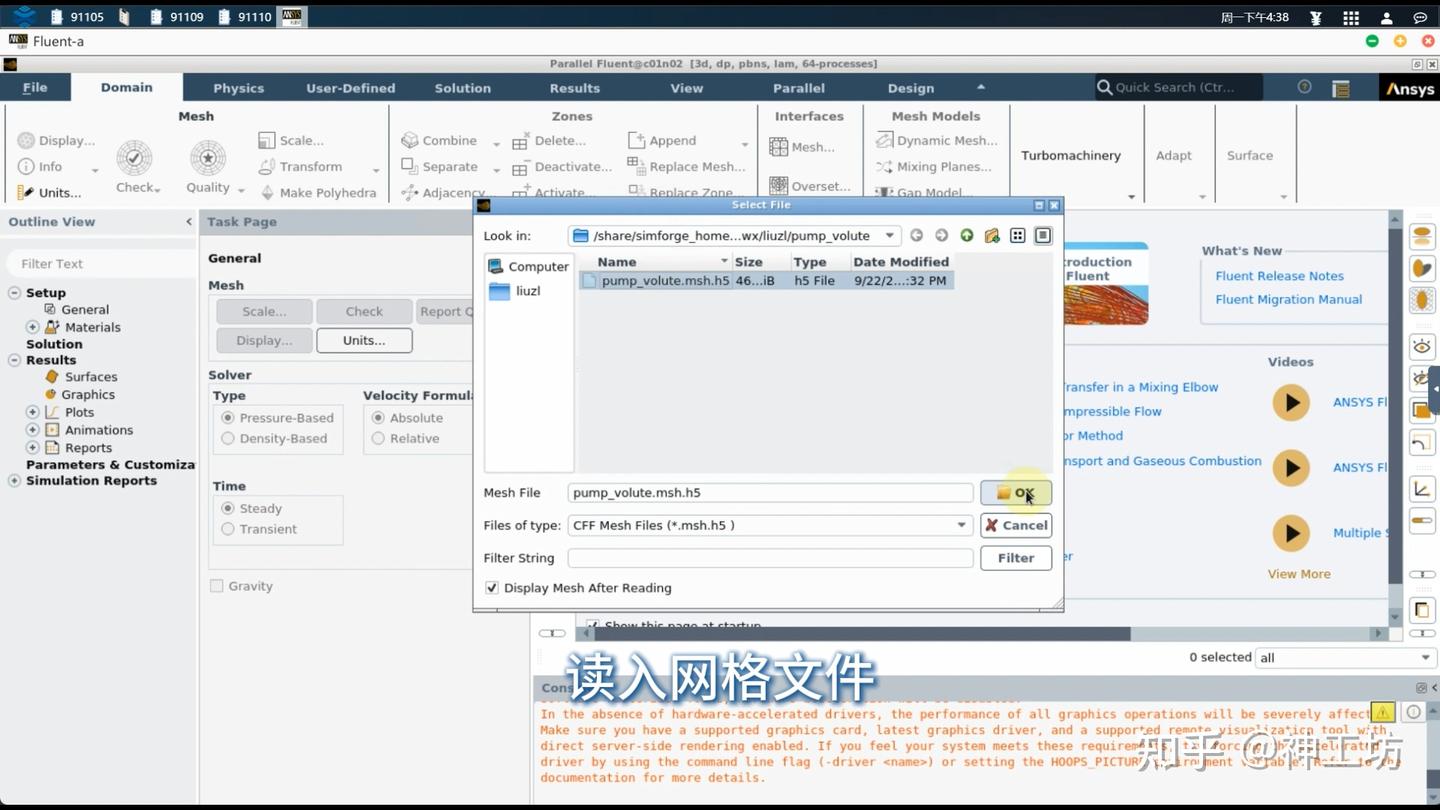Open Dynamic Mesh in Mesh Models
Screen dimensions: 1440x810
(937, 141)
